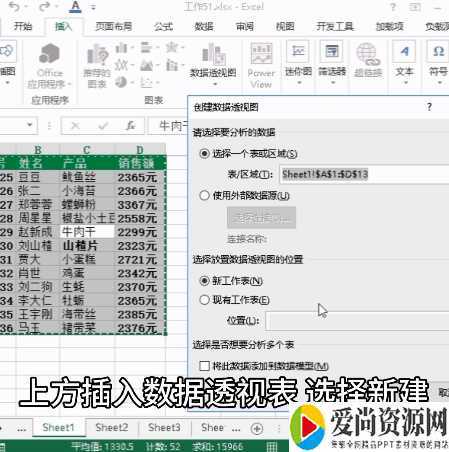Open the 数据 ribbon tab

204,26
